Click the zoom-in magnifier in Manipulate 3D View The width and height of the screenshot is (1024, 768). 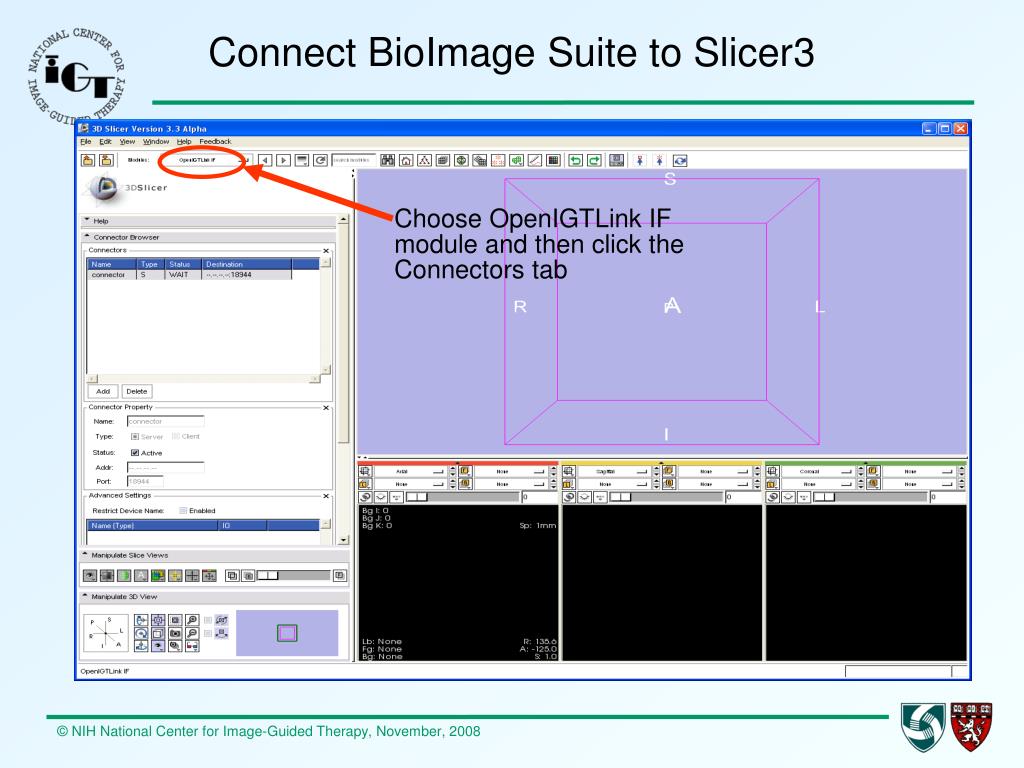[x=192, y=620]
